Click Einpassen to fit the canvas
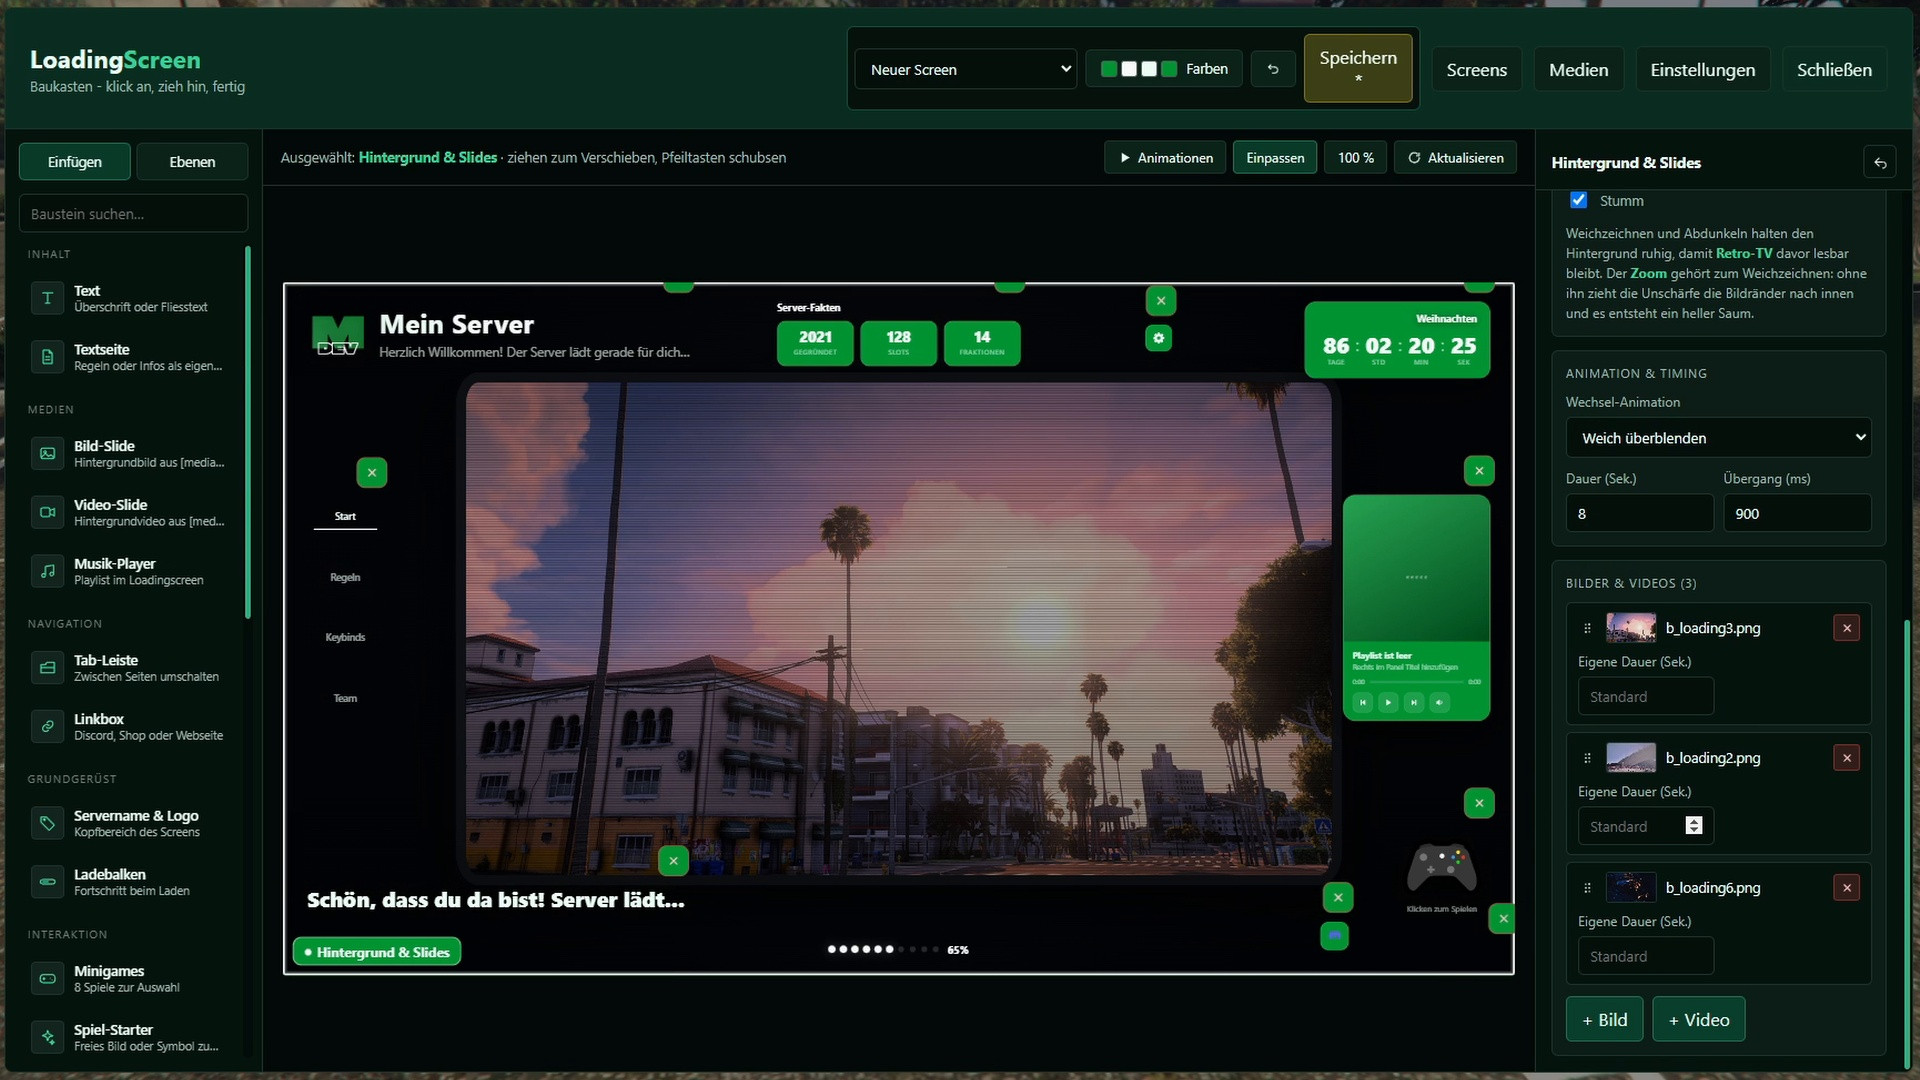Viewport: 1920px width, 1080px height. coord(1275,158)
